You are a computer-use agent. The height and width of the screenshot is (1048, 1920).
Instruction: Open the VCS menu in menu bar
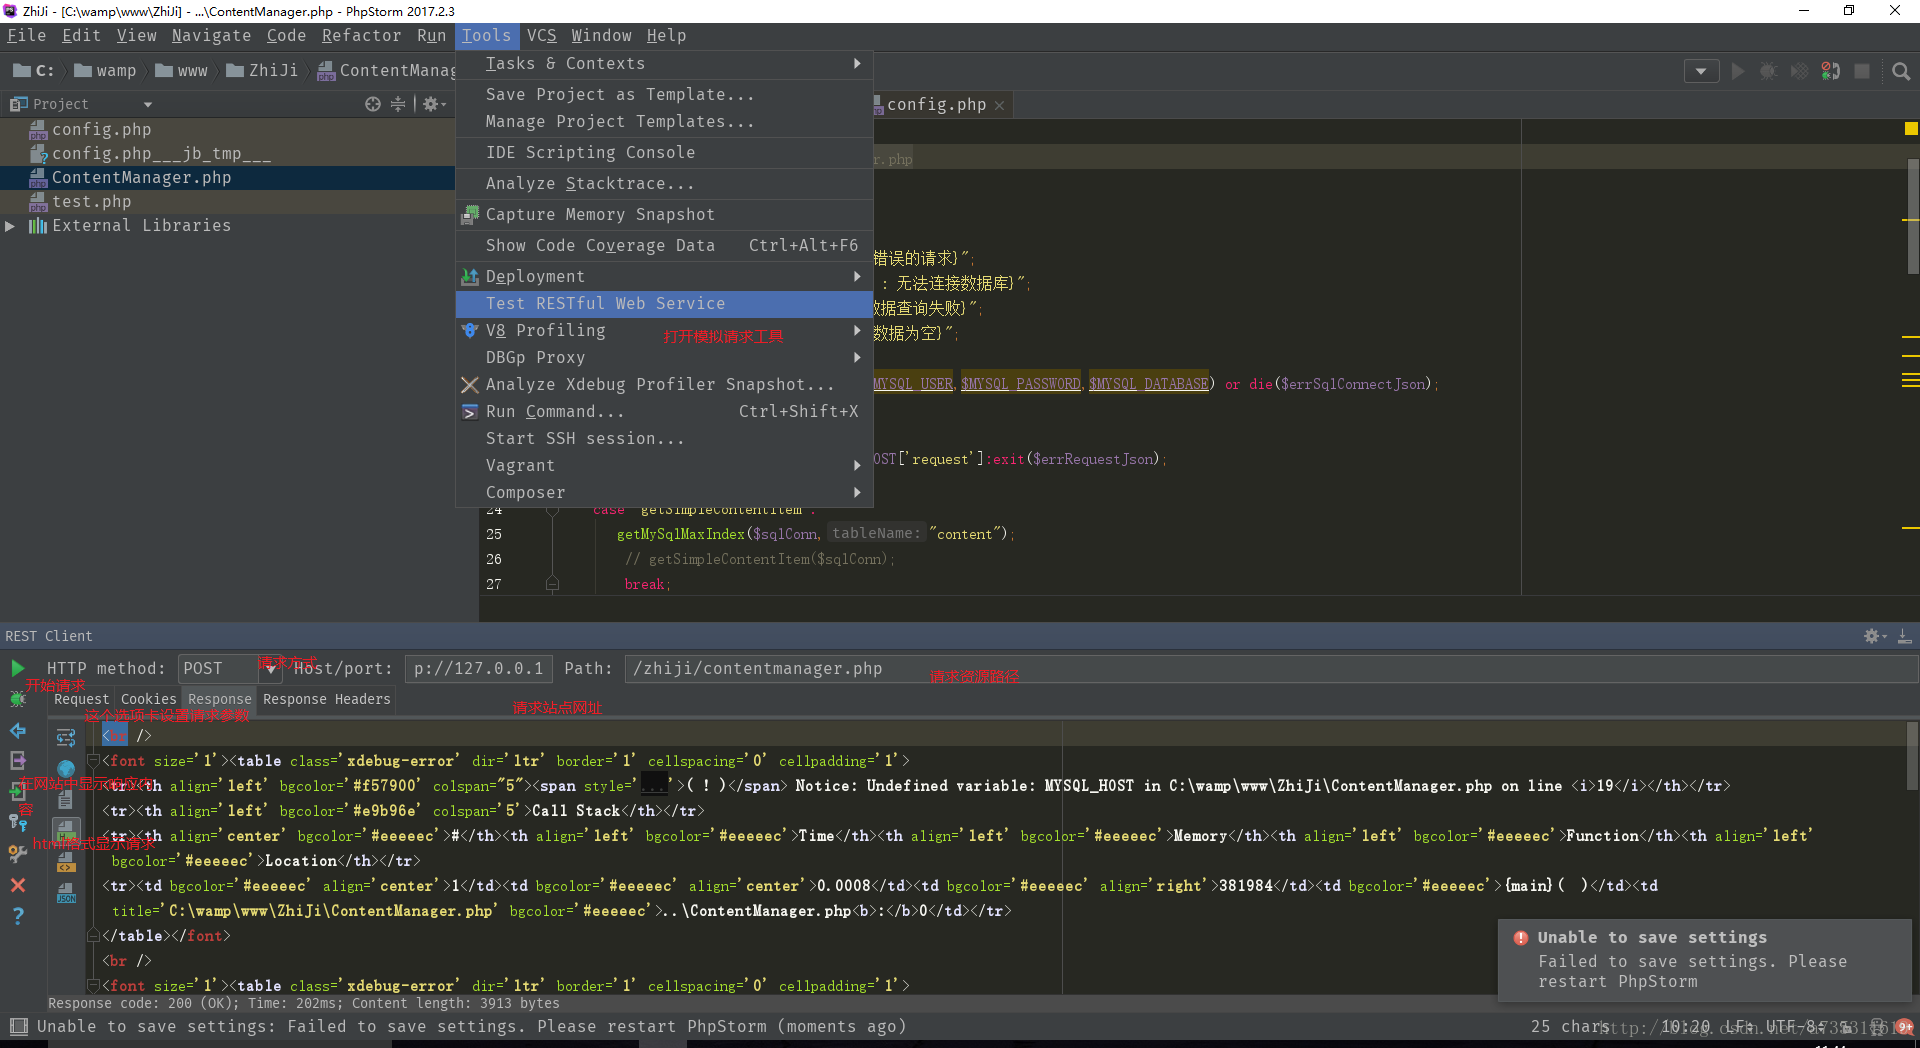pos(542,36)
